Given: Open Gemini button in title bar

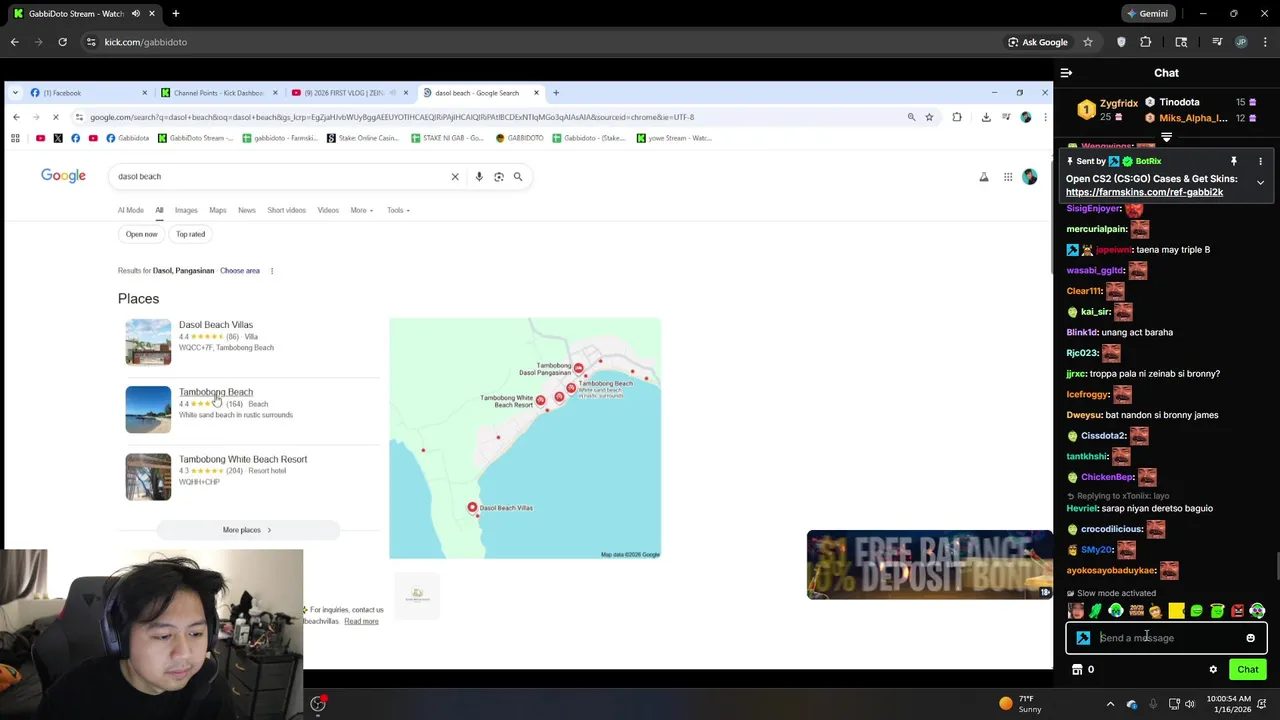Looking at the screenshot, I should (x=1146, y=14).
